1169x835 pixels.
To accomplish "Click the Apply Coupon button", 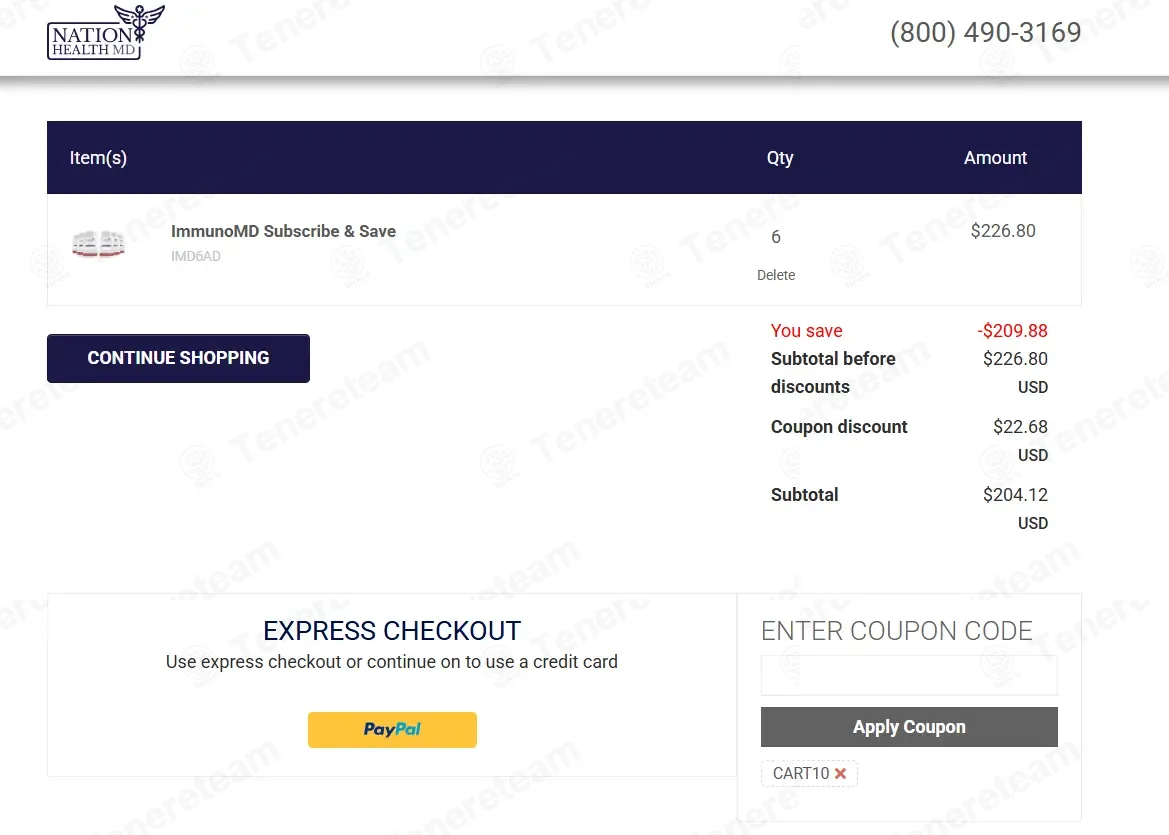I will click(x=909, y=727).
